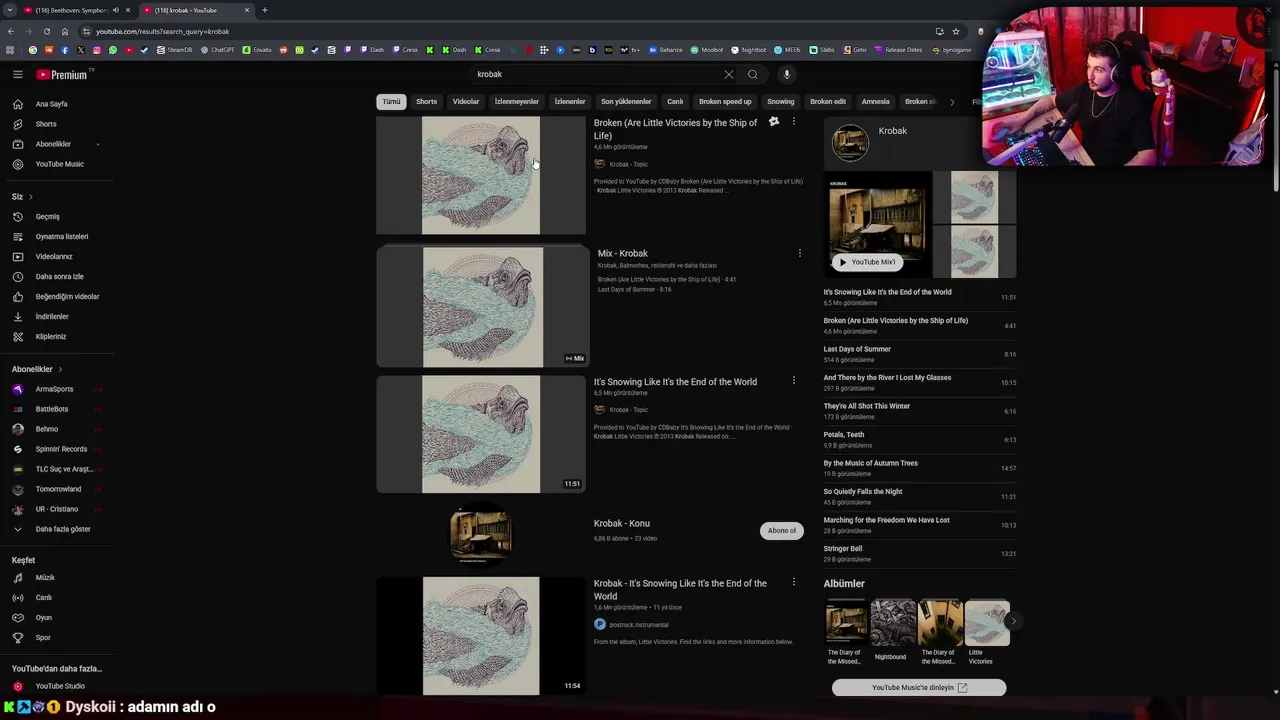1280x720 pixels.
Task: Clear the search box with the X icon
Action: point(728,74)
